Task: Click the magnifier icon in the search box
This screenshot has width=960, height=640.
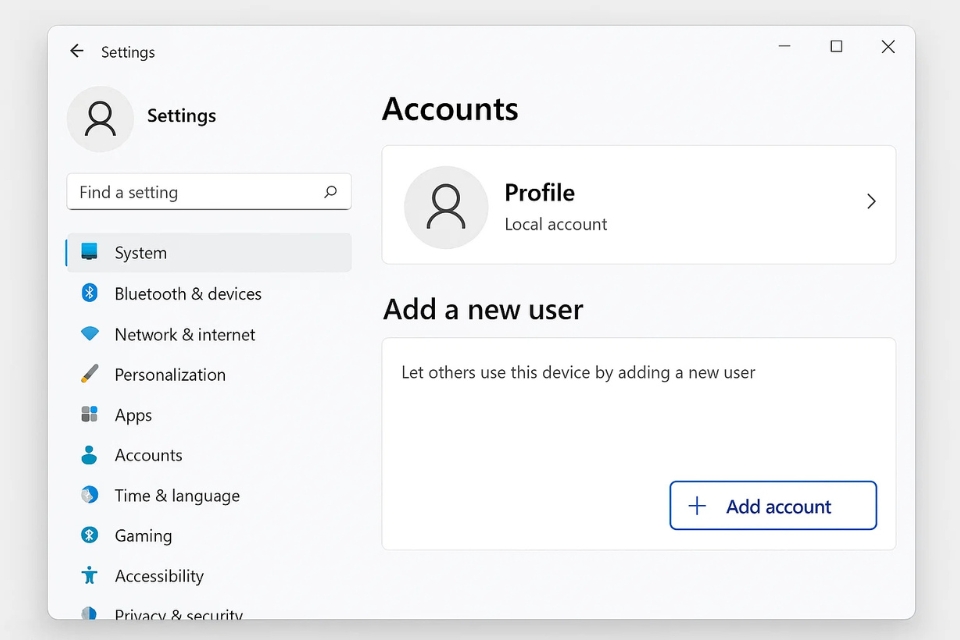Action: tap(331, 192)
